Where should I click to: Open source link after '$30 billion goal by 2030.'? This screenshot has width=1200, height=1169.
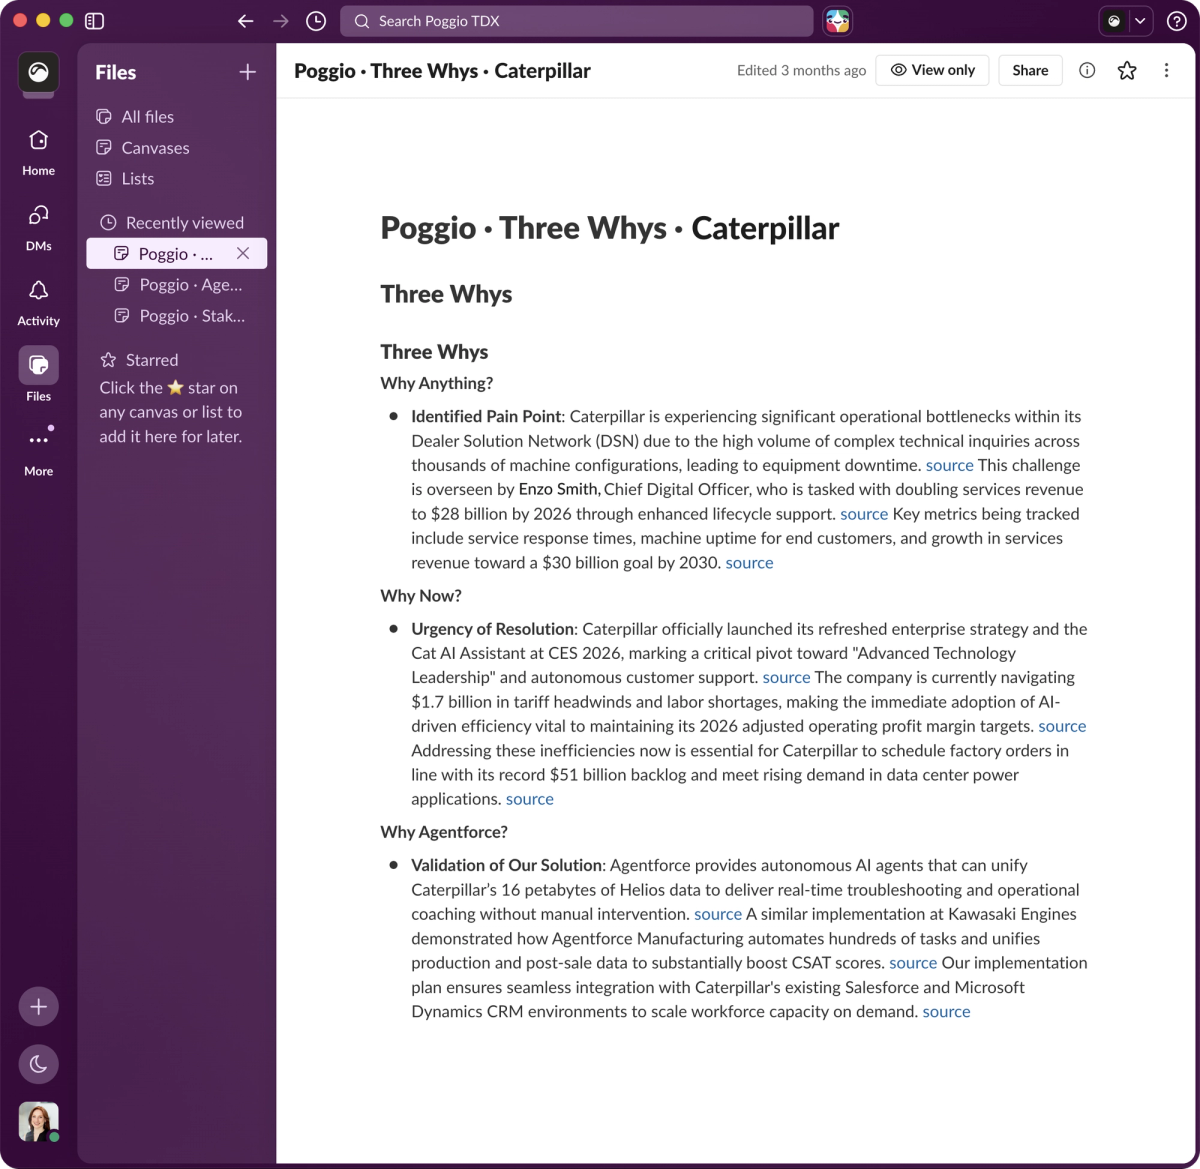749,563
